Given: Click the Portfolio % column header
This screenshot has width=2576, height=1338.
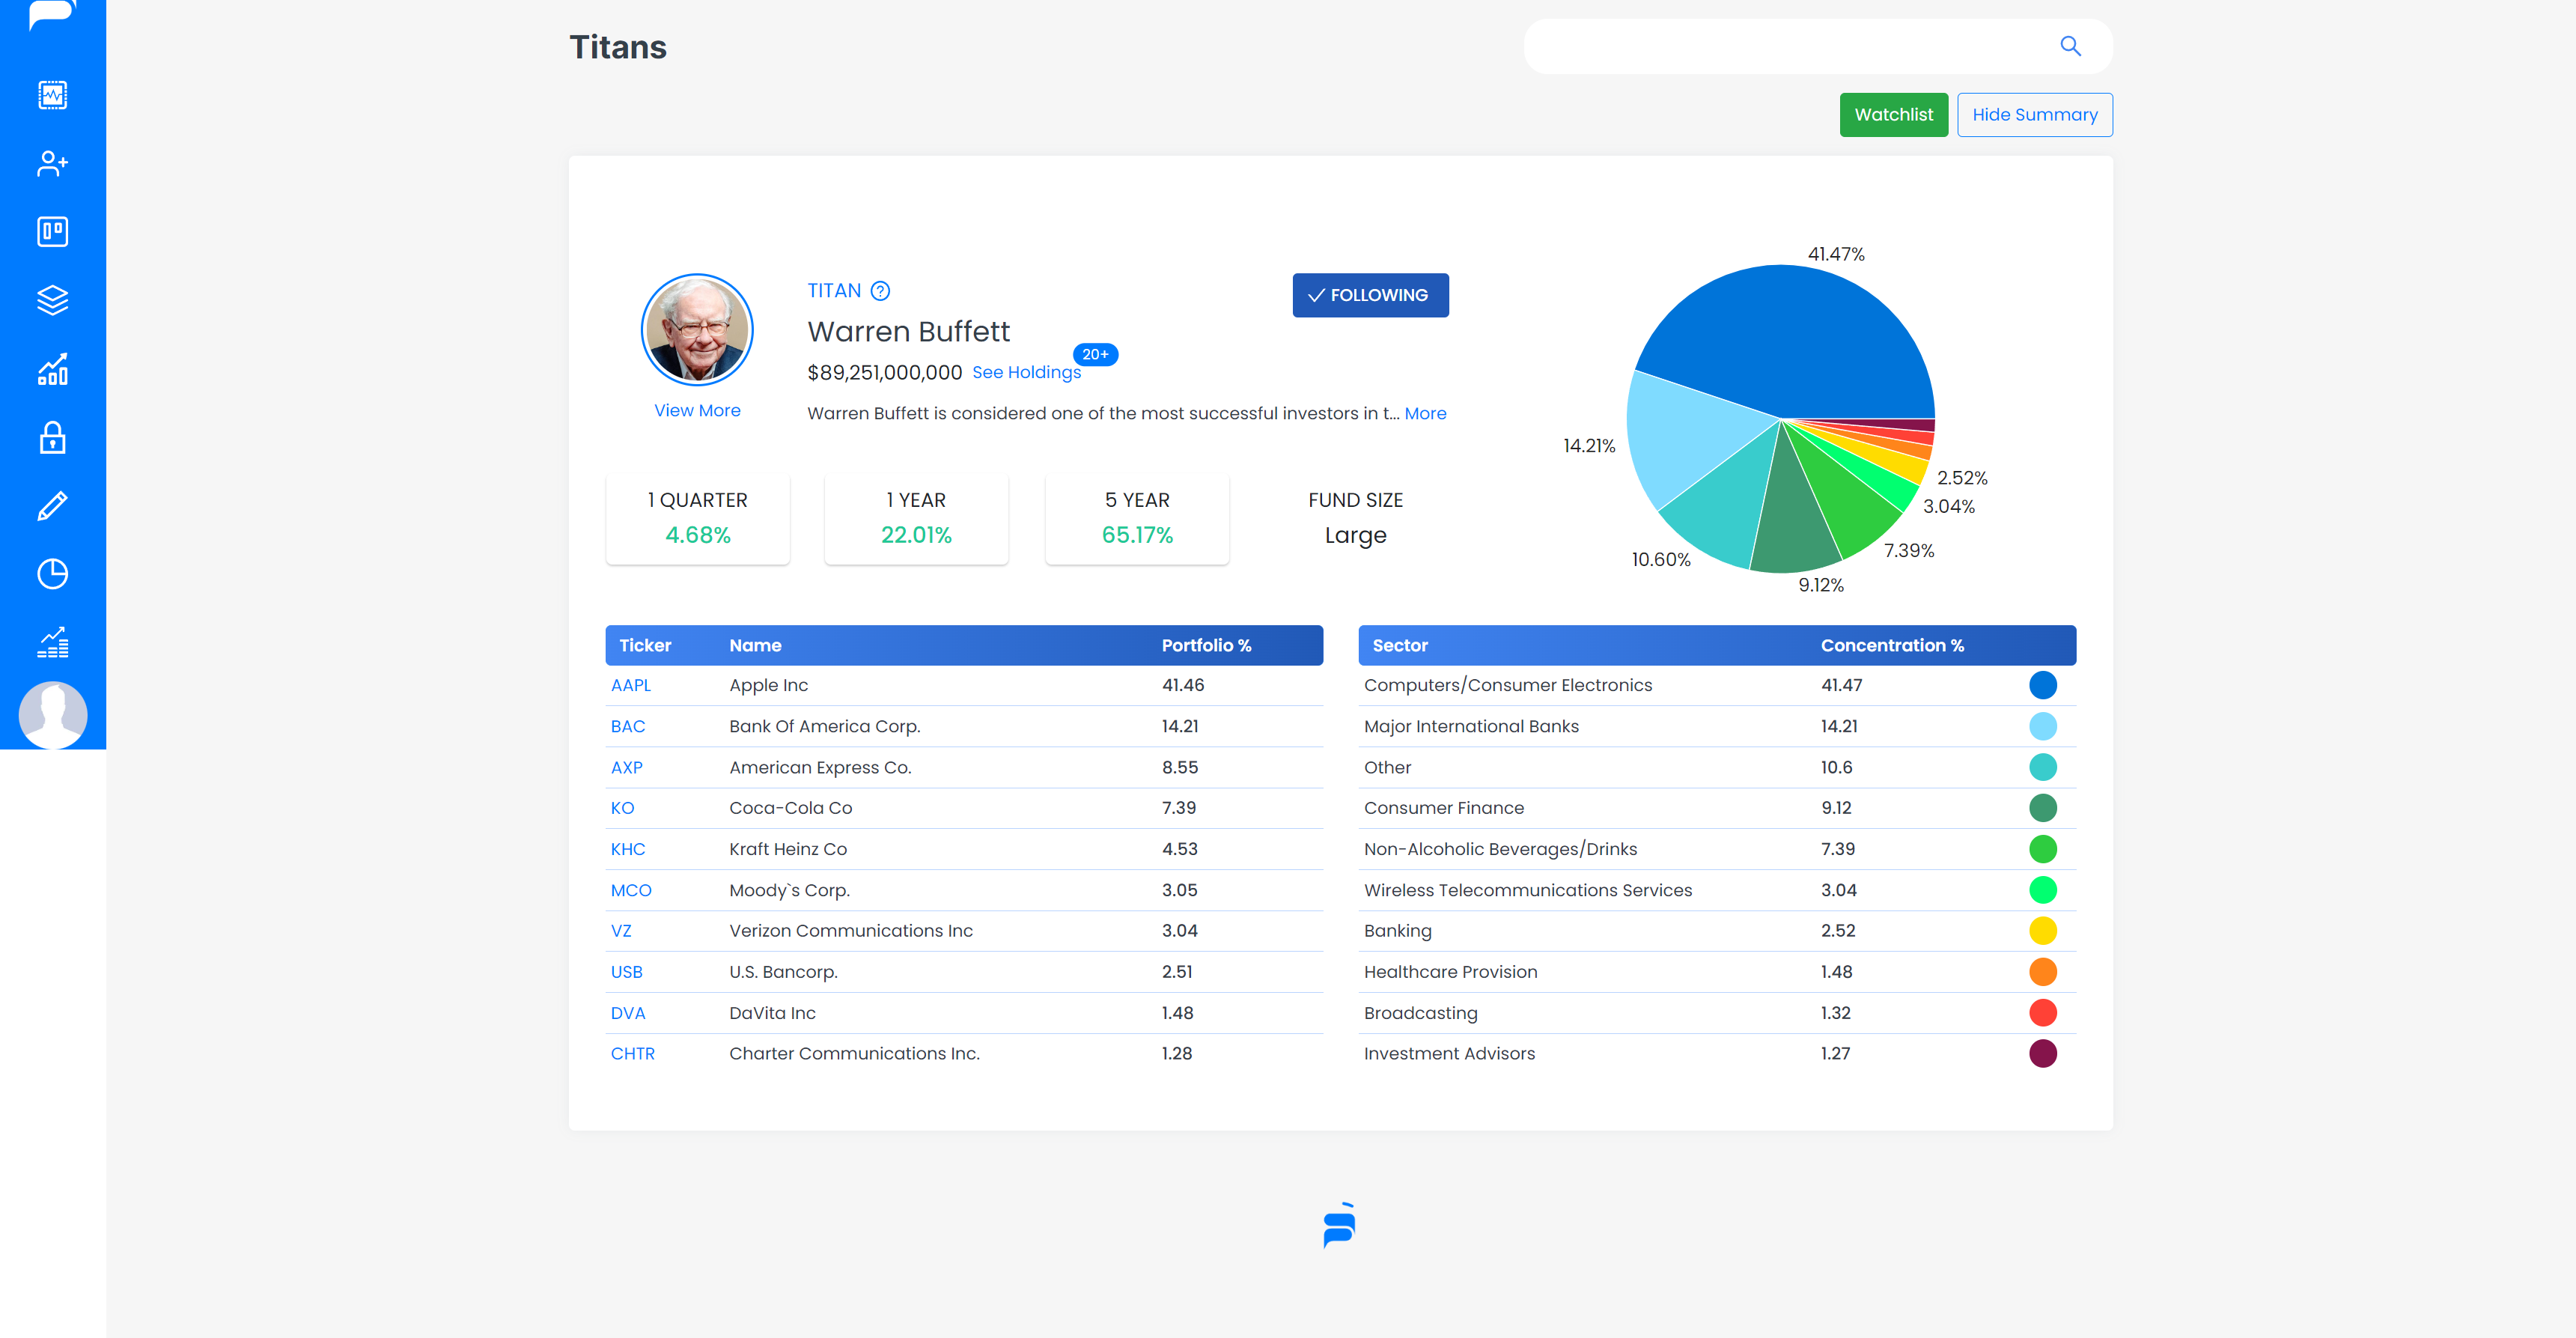Looking at the screenshot, I should 1206,645.
